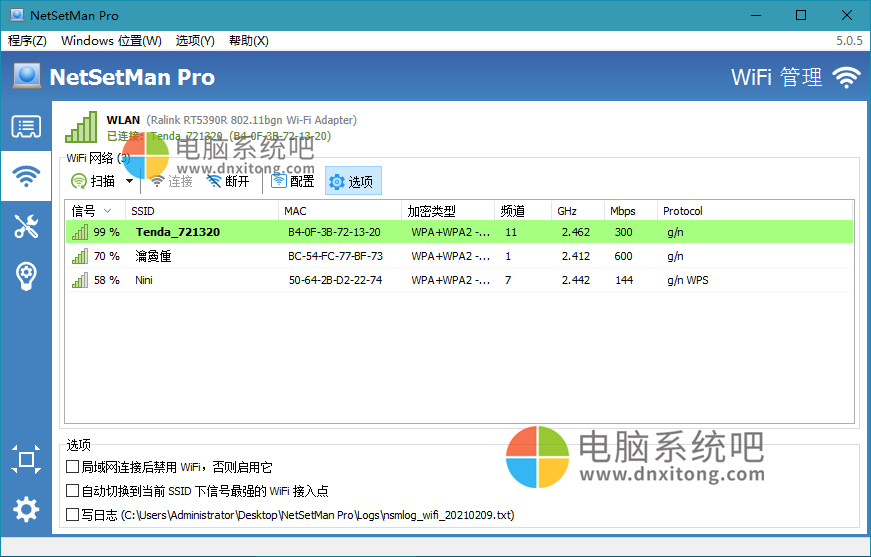Open the 程序(Z) menu
The height and width of the screenshot is (557, 871).
[27, 41]
